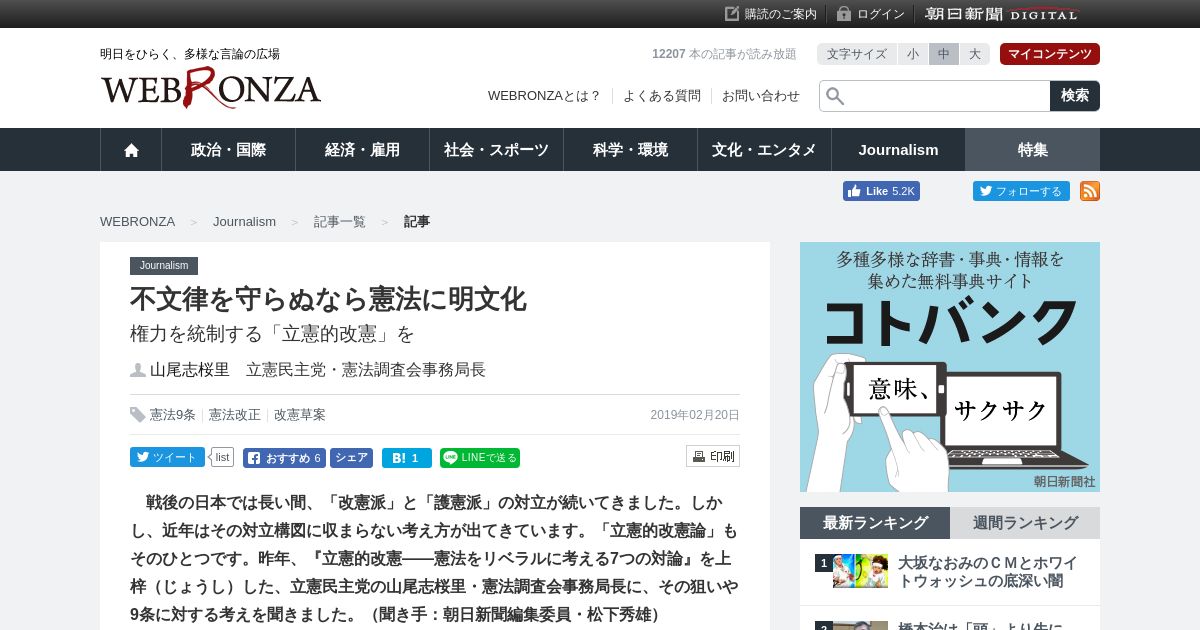Open 政治・国際 section

pyautogui.click(x=228, y=150)
